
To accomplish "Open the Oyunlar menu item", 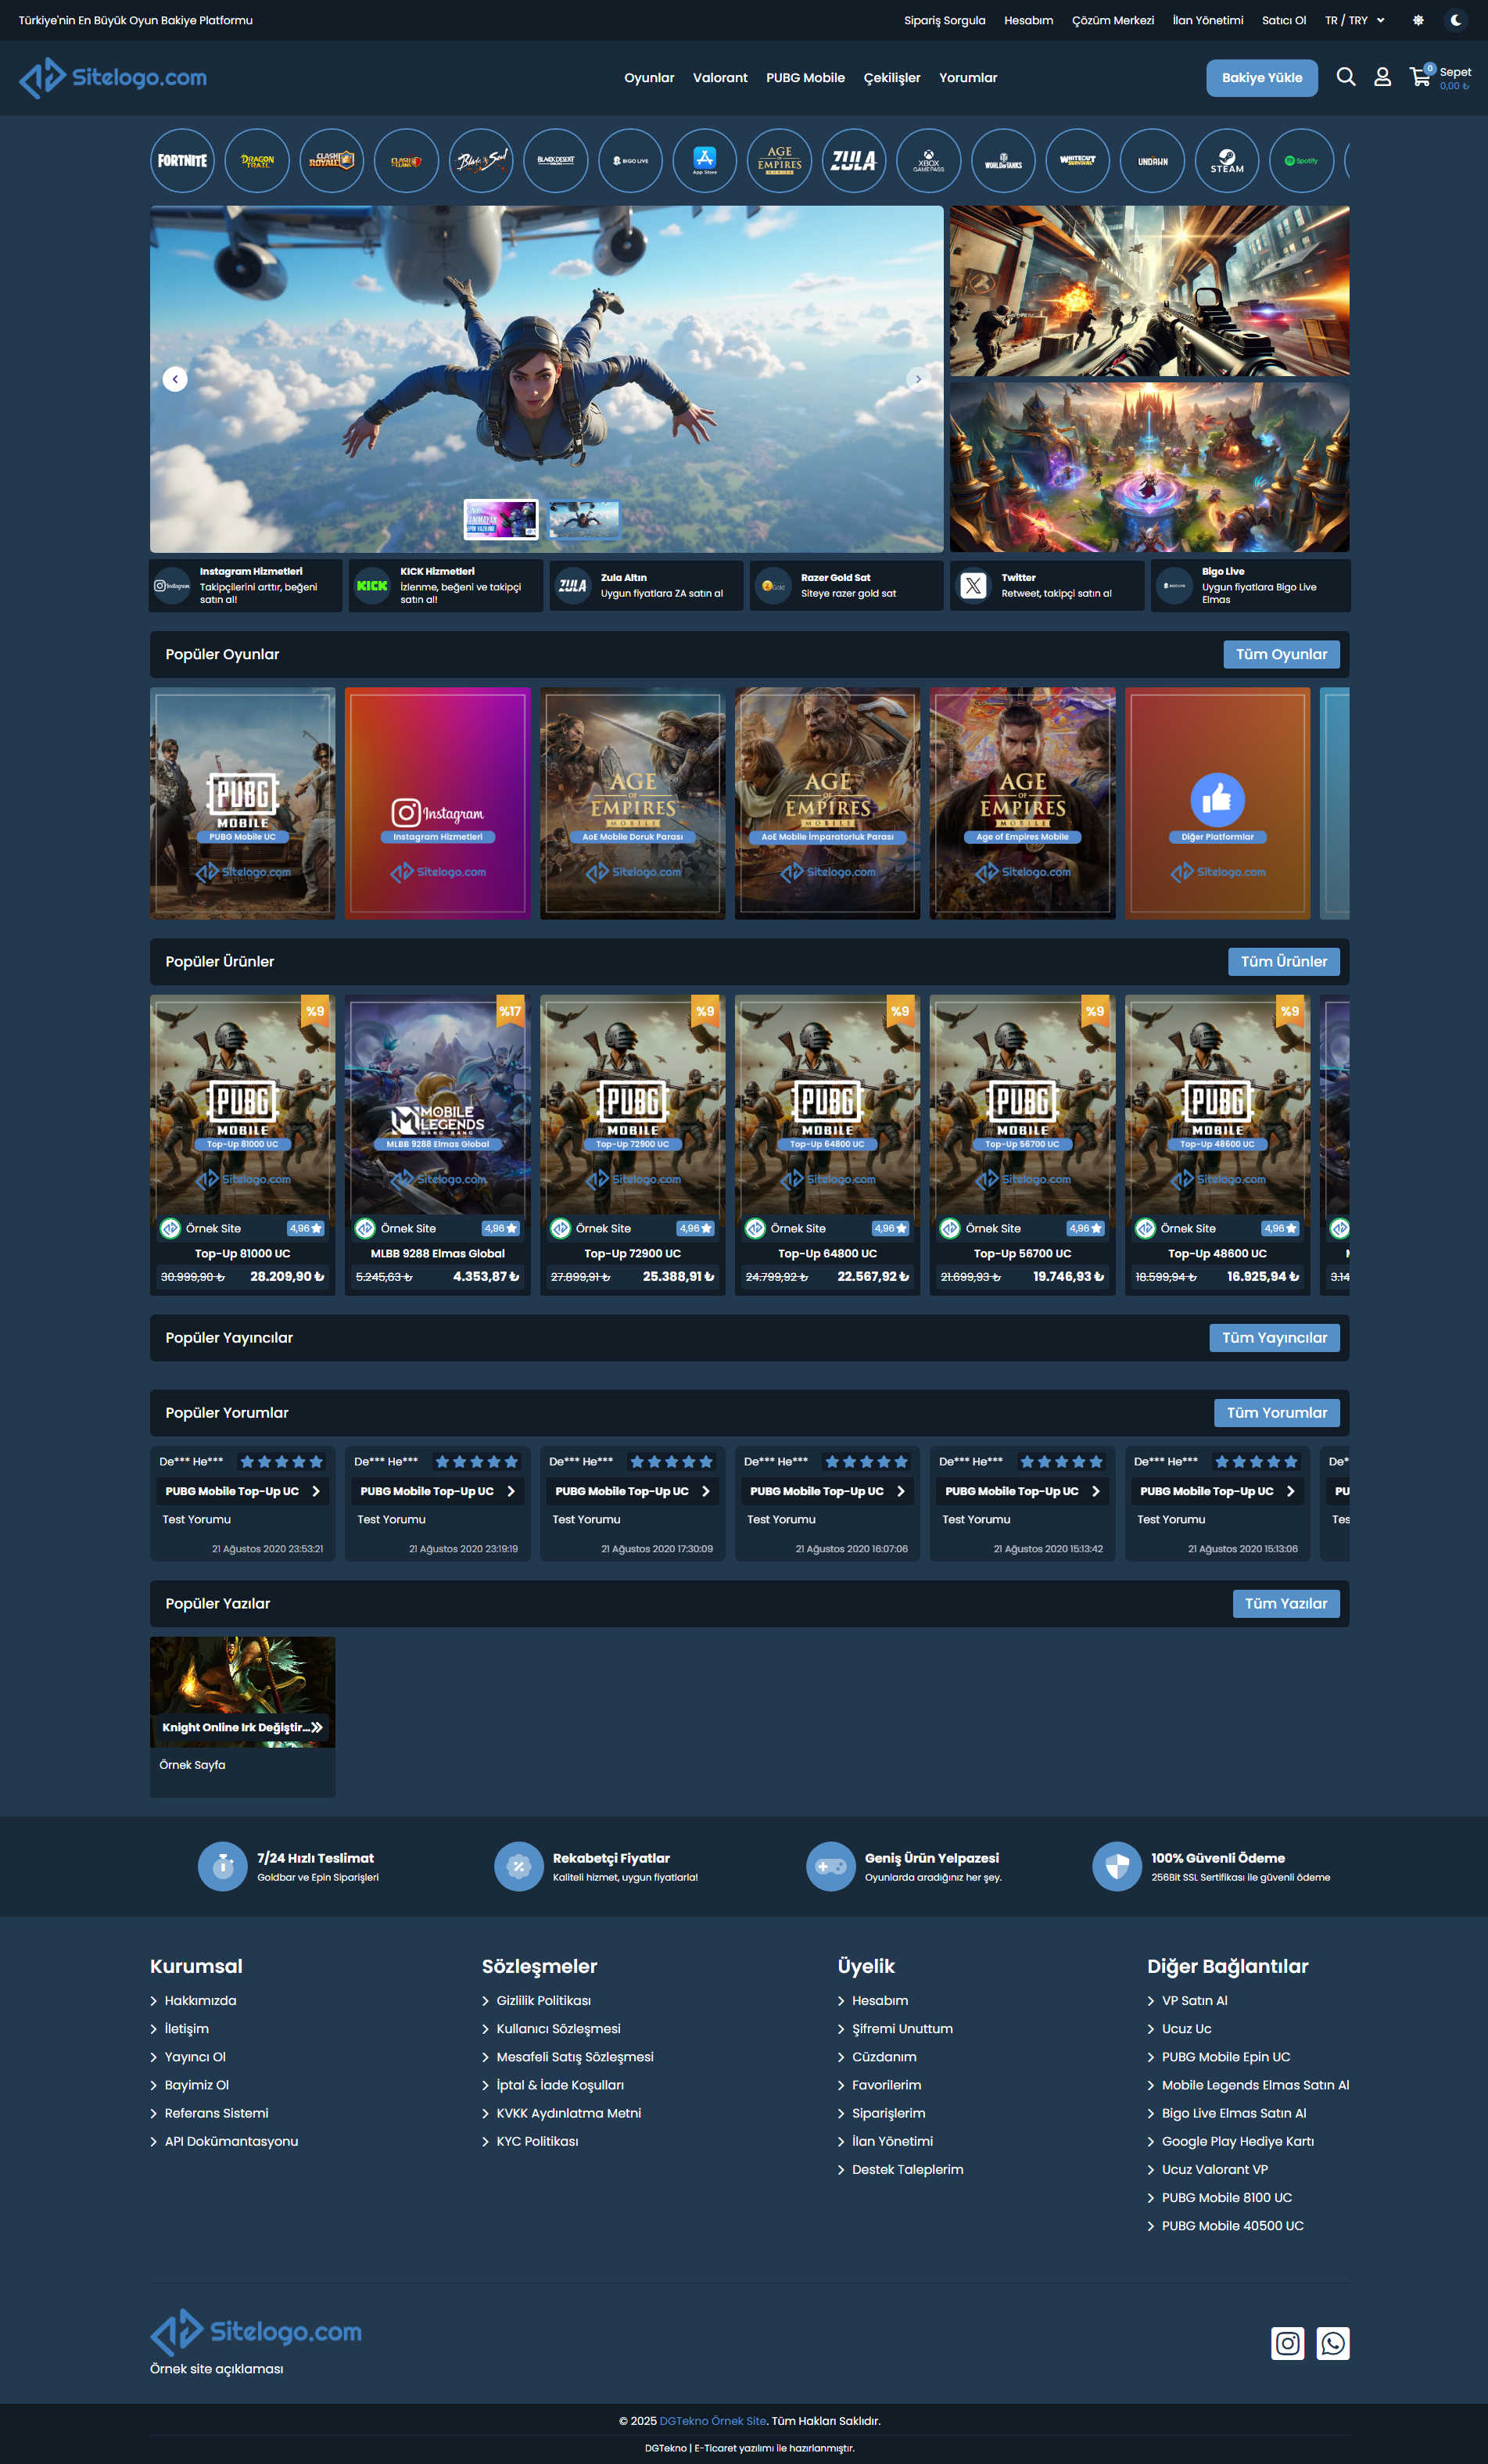I will click(x=649, y=78).
